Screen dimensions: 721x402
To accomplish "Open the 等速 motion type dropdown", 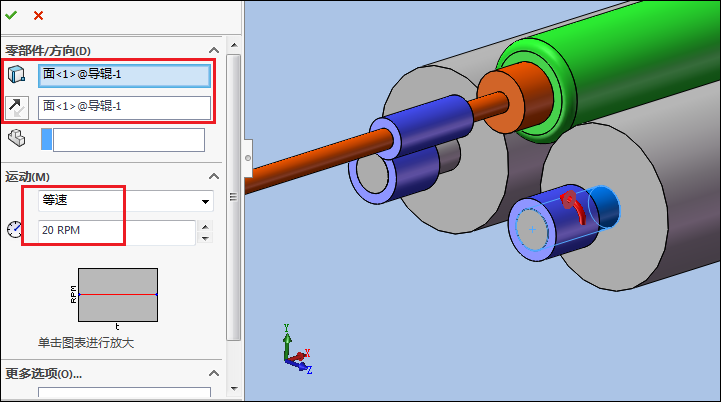I will coord(205,201).
